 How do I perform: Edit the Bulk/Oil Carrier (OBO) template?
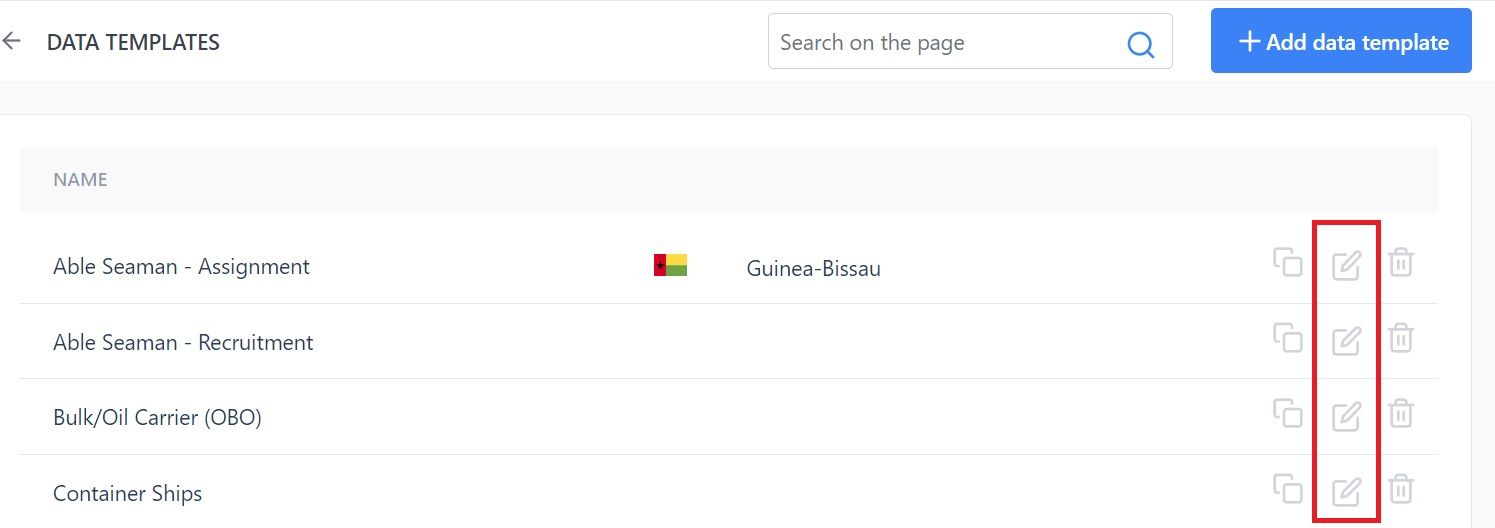click(x=1346, y=416)
